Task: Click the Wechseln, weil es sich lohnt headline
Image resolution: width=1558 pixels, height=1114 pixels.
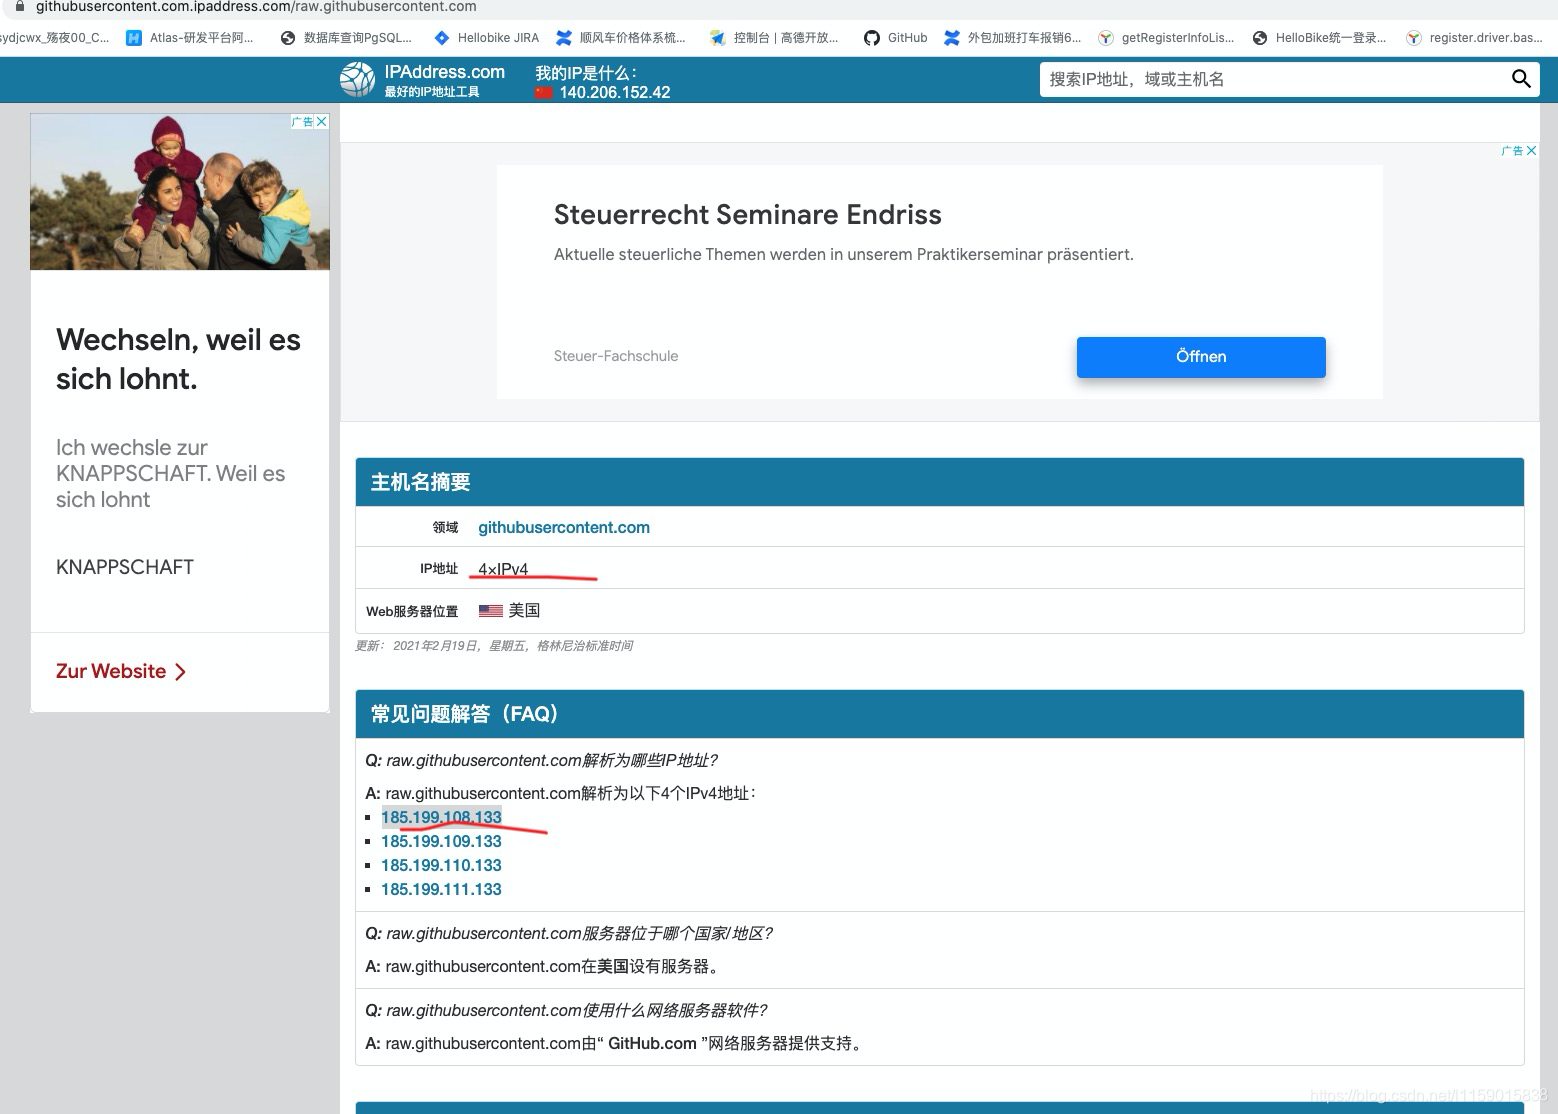Action: coord(178,359)
